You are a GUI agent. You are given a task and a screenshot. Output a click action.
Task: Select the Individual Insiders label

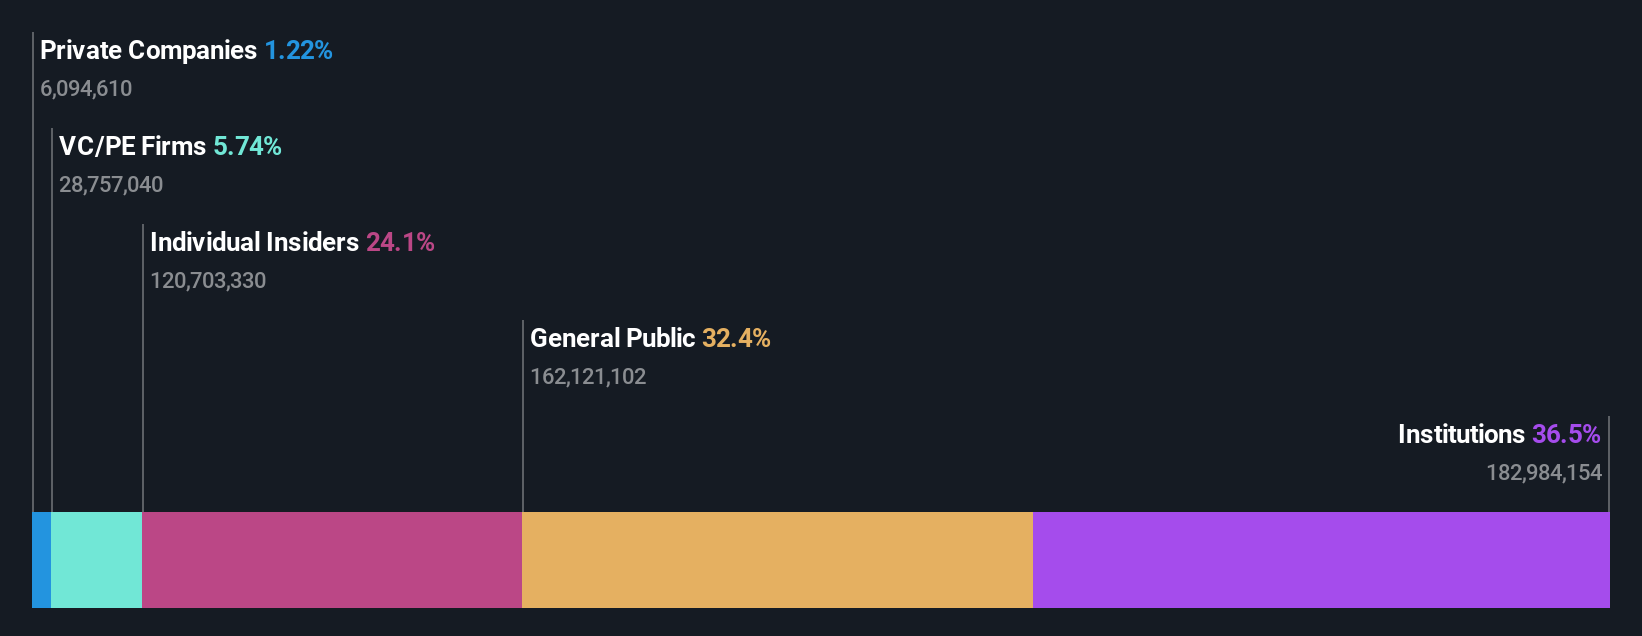click(x=254, y=242)
